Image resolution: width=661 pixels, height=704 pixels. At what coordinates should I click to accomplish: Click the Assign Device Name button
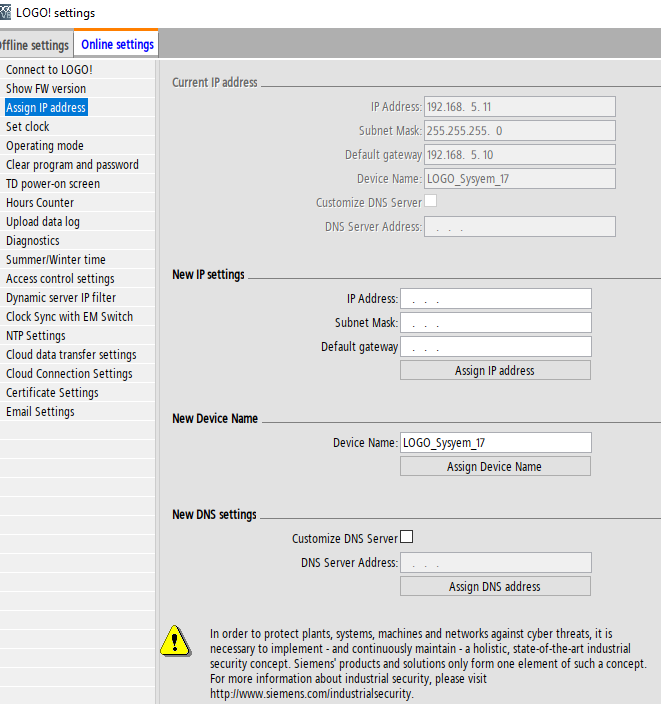pos(495,466)
